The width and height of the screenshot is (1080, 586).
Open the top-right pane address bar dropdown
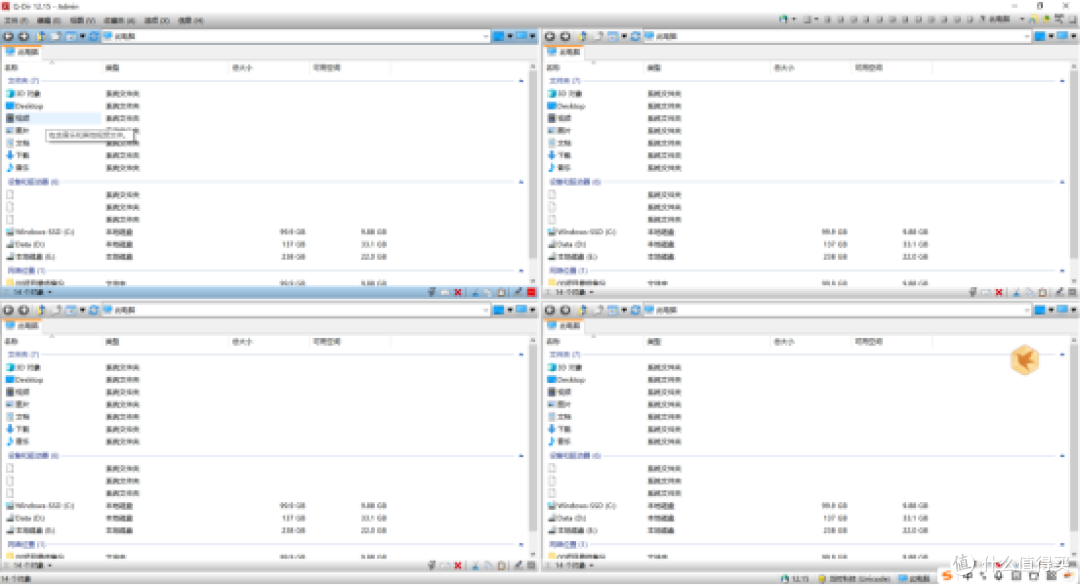[x=1027, y=36]
